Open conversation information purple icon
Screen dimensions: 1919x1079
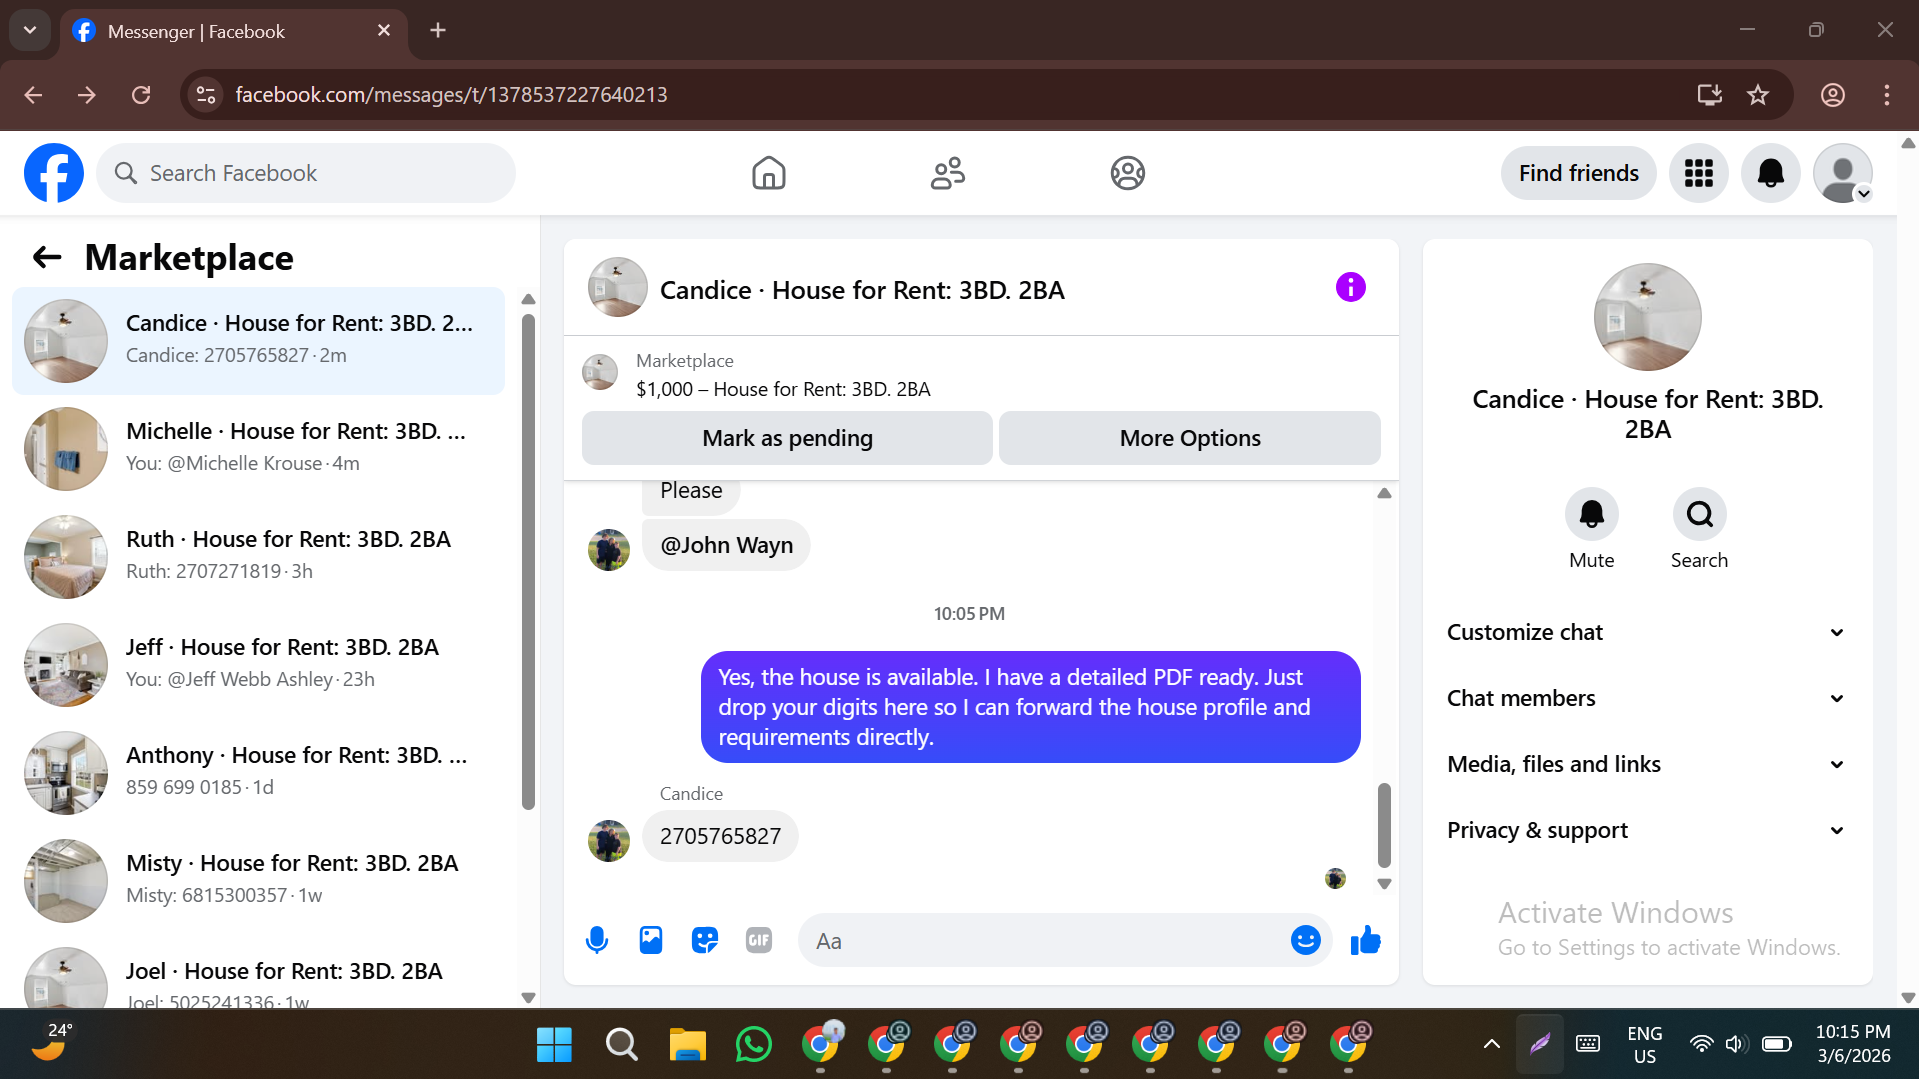click(1350, 288)
